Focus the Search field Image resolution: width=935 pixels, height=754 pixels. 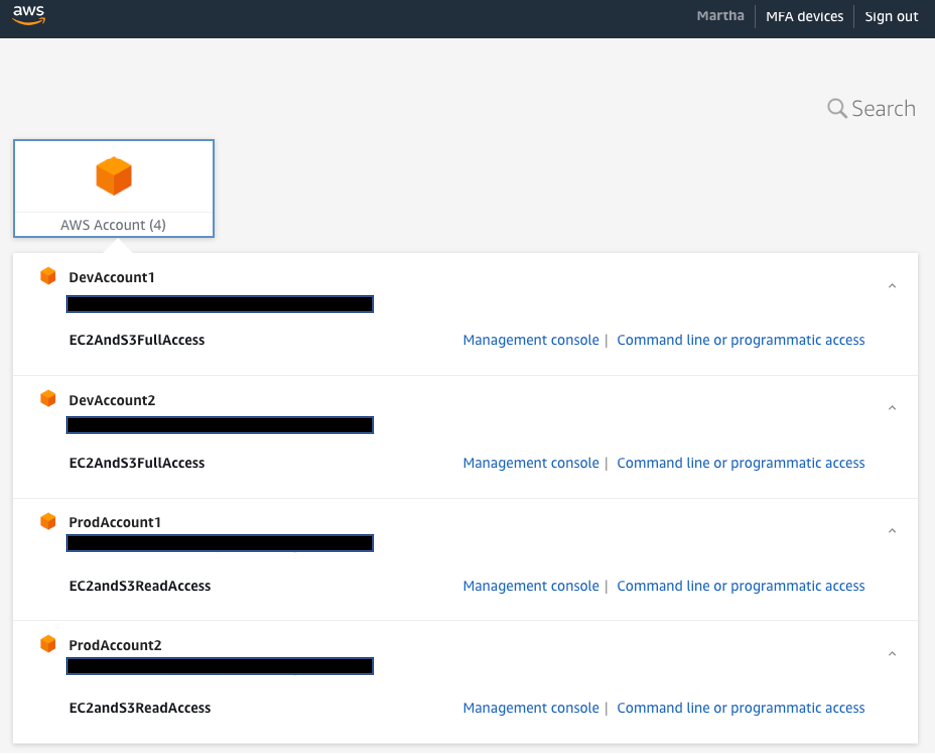(871, 109)
